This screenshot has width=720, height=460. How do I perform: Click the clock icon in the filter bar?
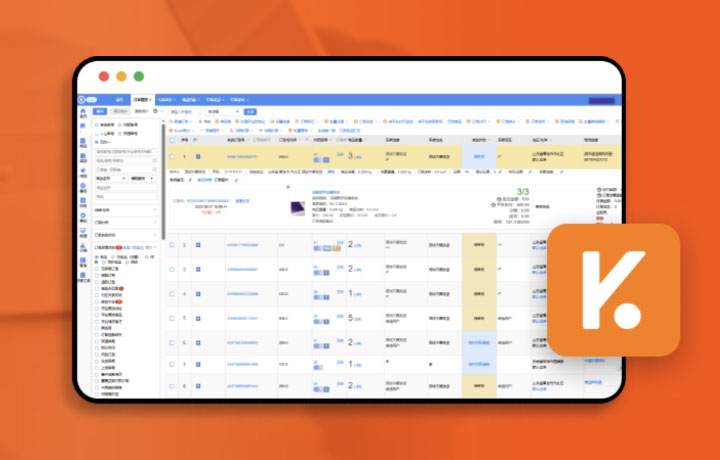(155, 111)
